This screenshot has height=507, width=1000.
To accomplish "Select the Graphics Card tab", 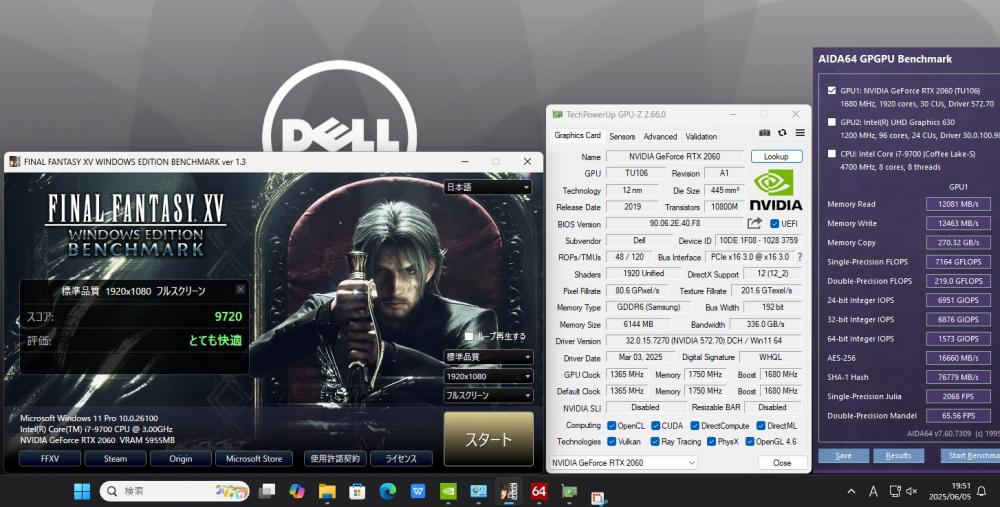I will [577, 135].
